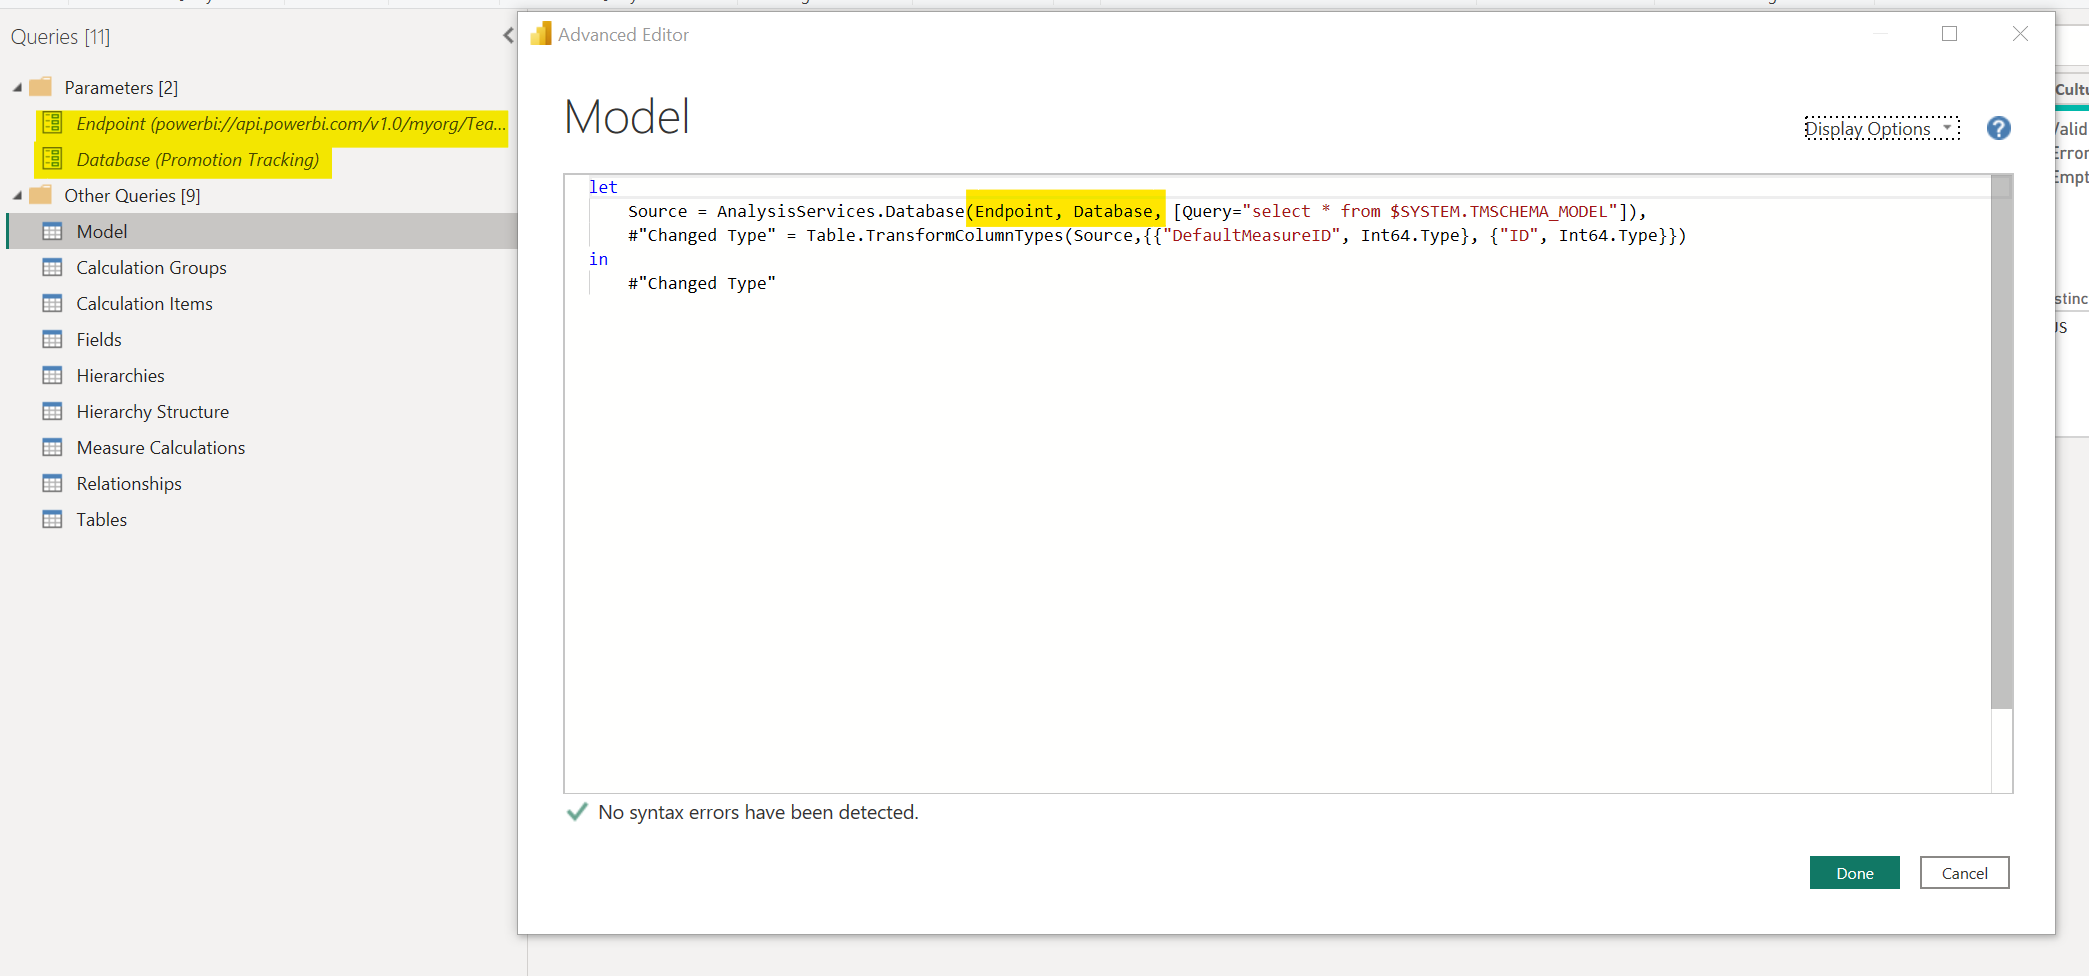Image resolution: width=2089 pixels, height=976 pixels.
Task: Close the Advanced Editor window
Action: (x=2020, y=34)
